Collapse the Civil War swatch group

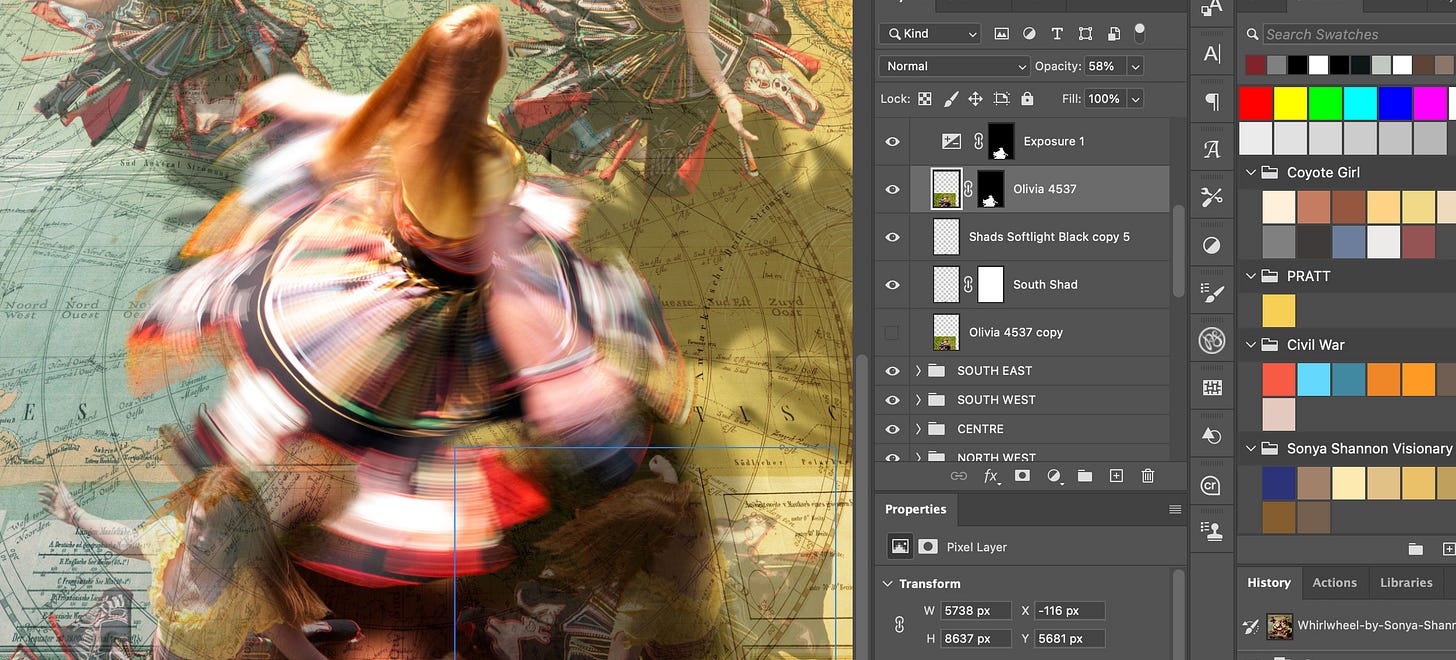pos(1250,345)
